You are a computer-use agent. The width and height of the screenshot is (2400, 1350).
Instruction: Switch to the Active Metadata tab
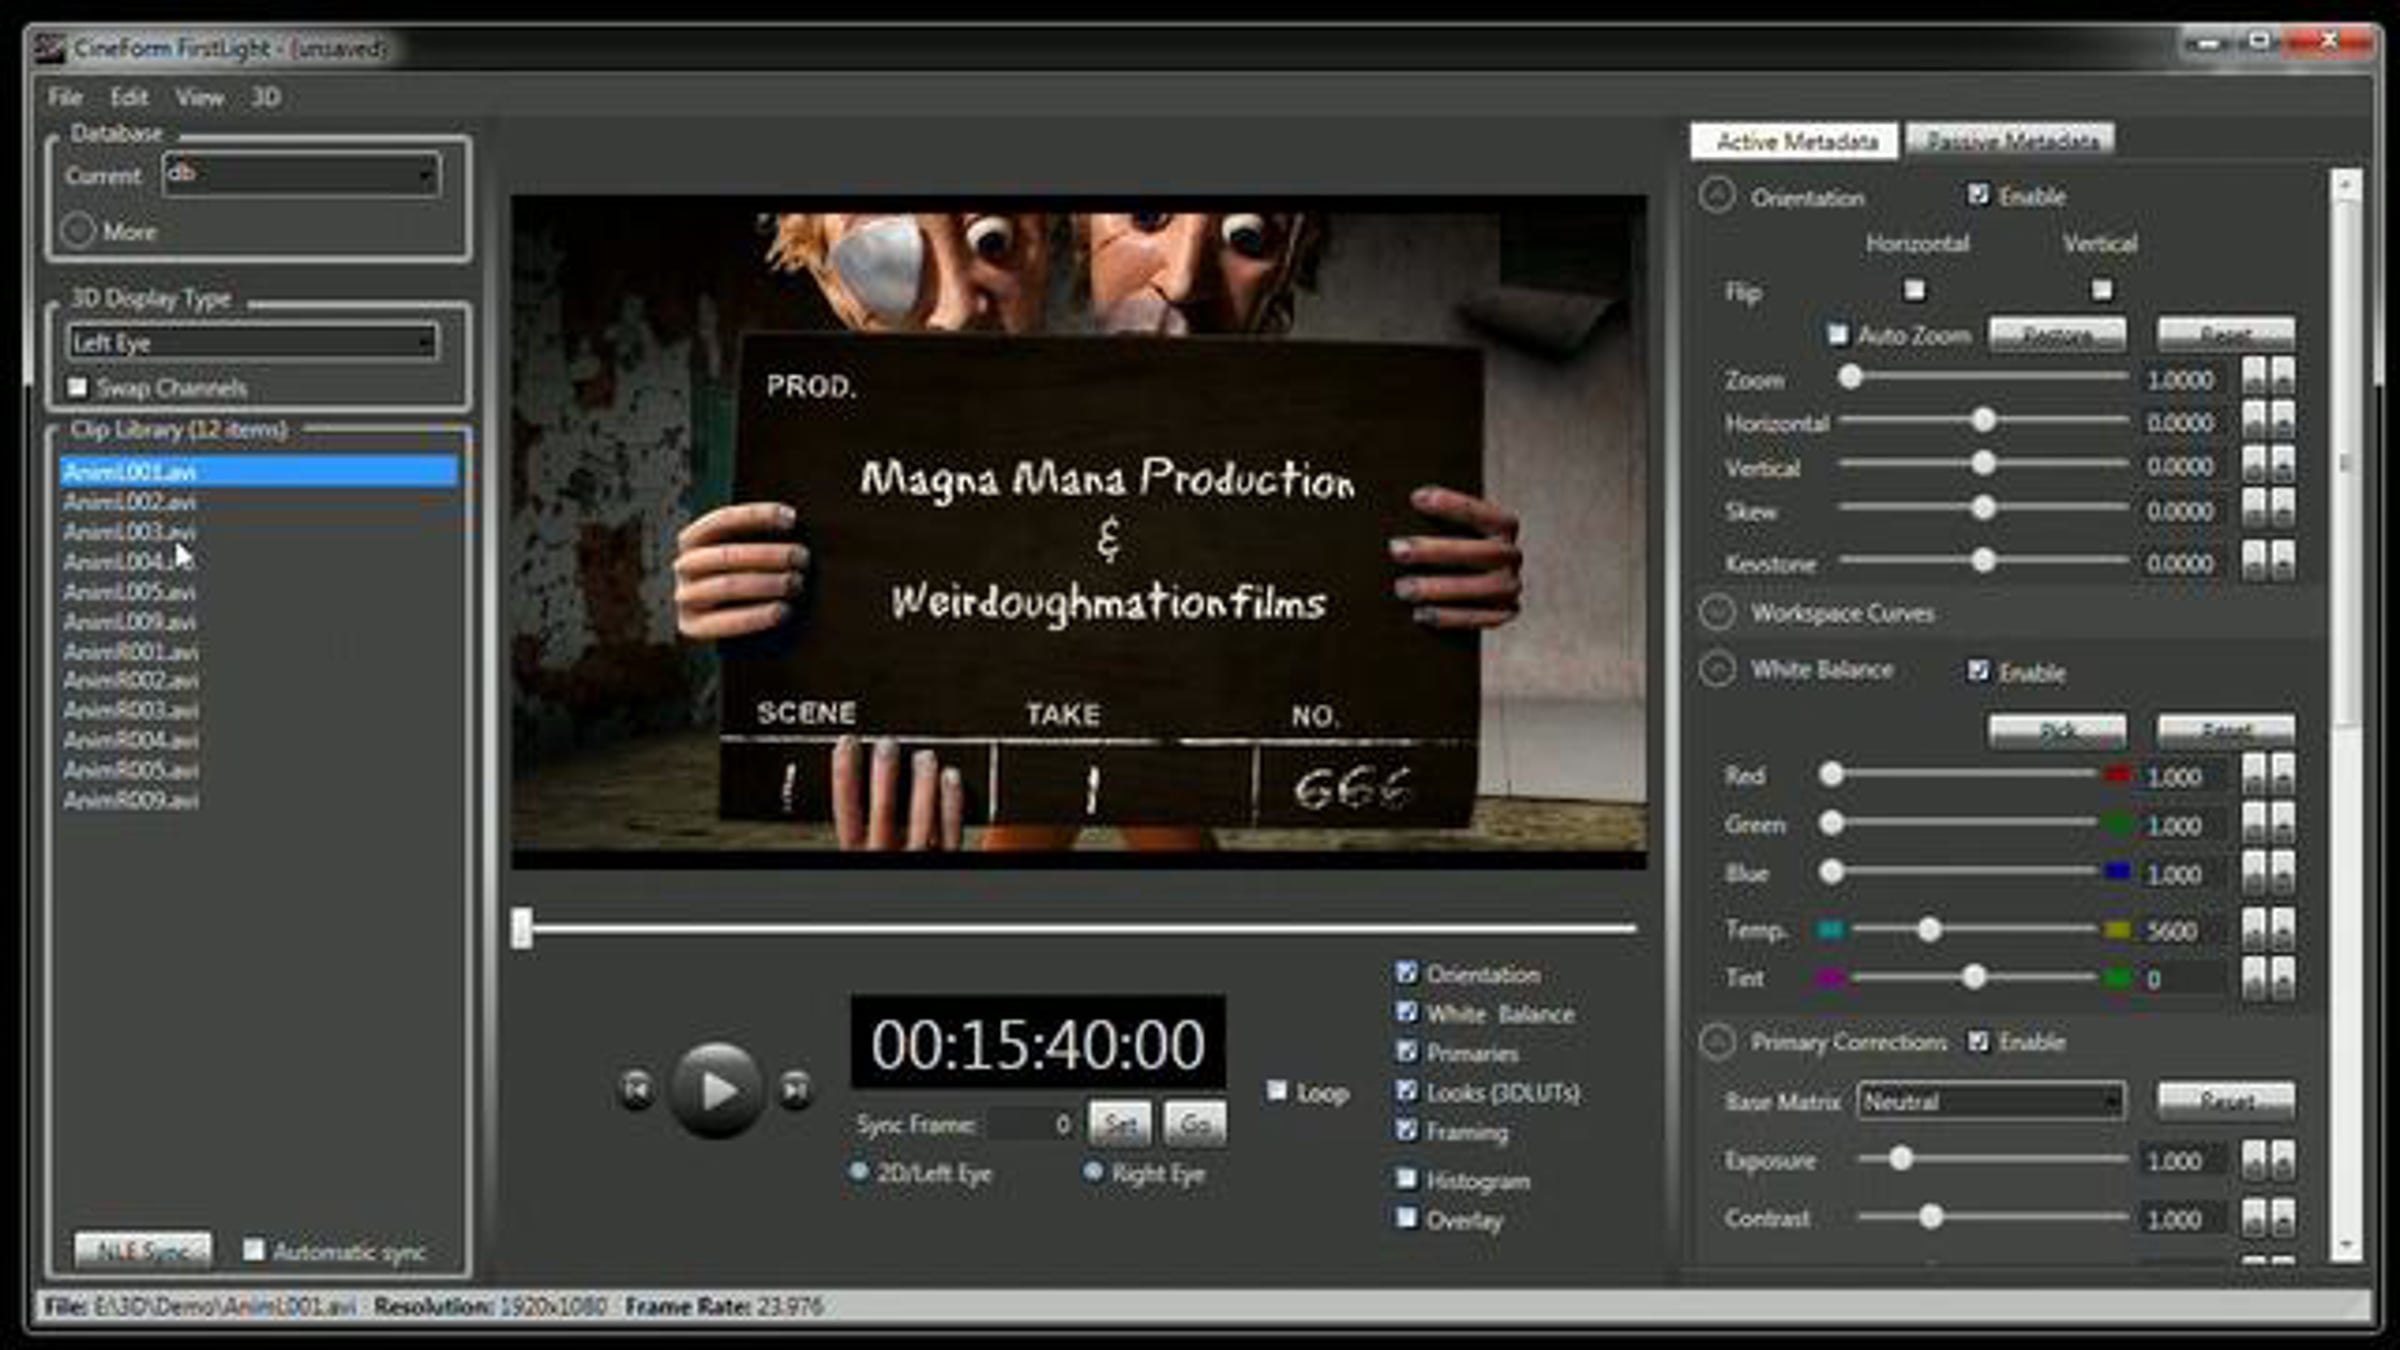point(1796,141)
